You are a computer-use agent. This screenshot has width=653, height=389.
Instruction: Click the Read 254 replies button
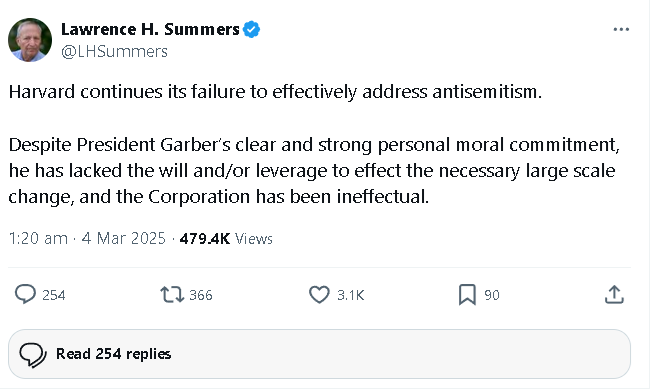319,354
